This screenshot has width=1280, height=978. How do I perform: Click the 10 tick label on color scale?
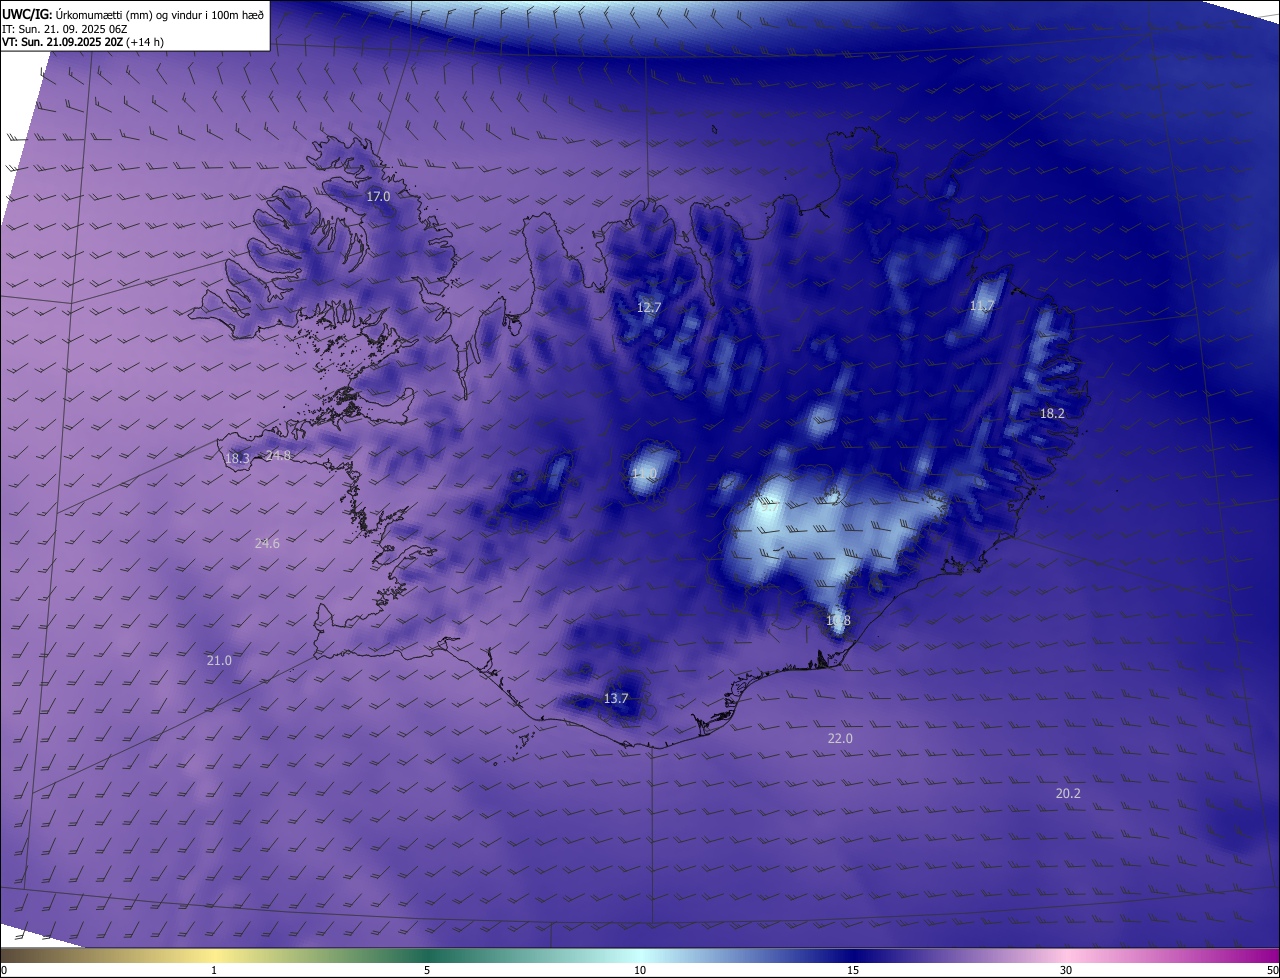coord(640,970)
